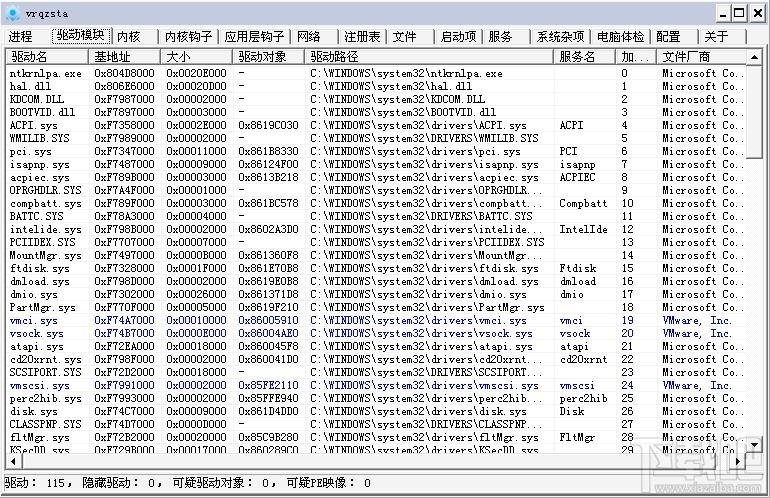
Task: Click the horizontal scrollbar left arrow
Action: 13,461
